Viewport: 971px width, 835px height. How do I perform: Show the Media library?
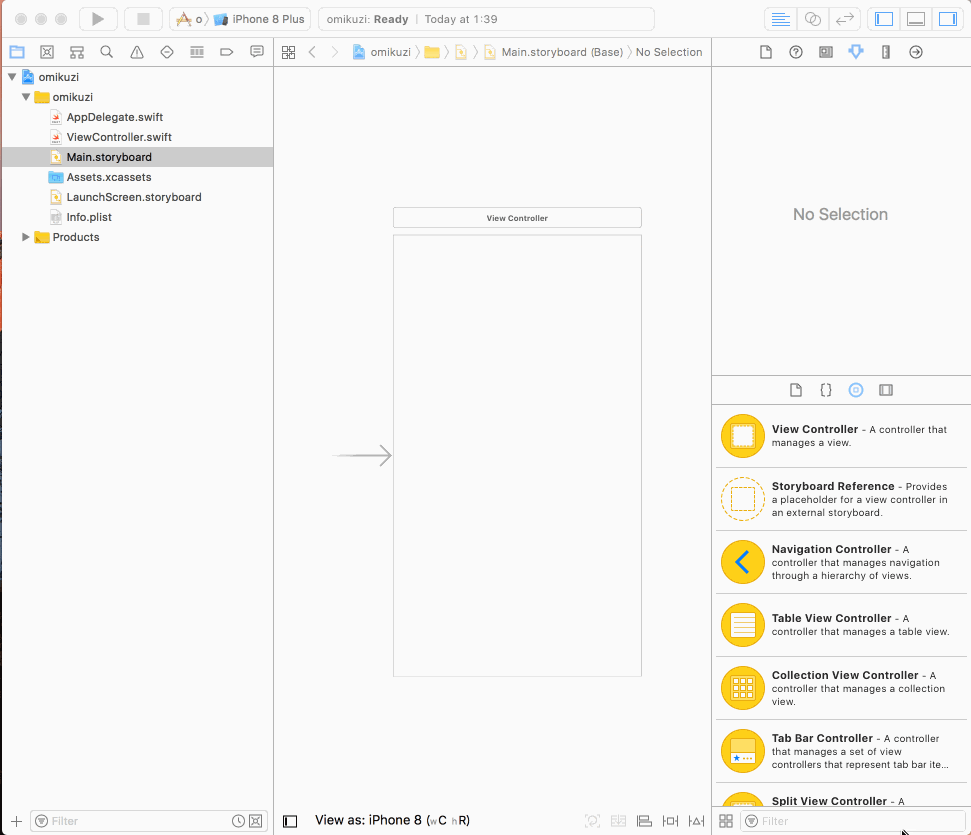[886, 390]
